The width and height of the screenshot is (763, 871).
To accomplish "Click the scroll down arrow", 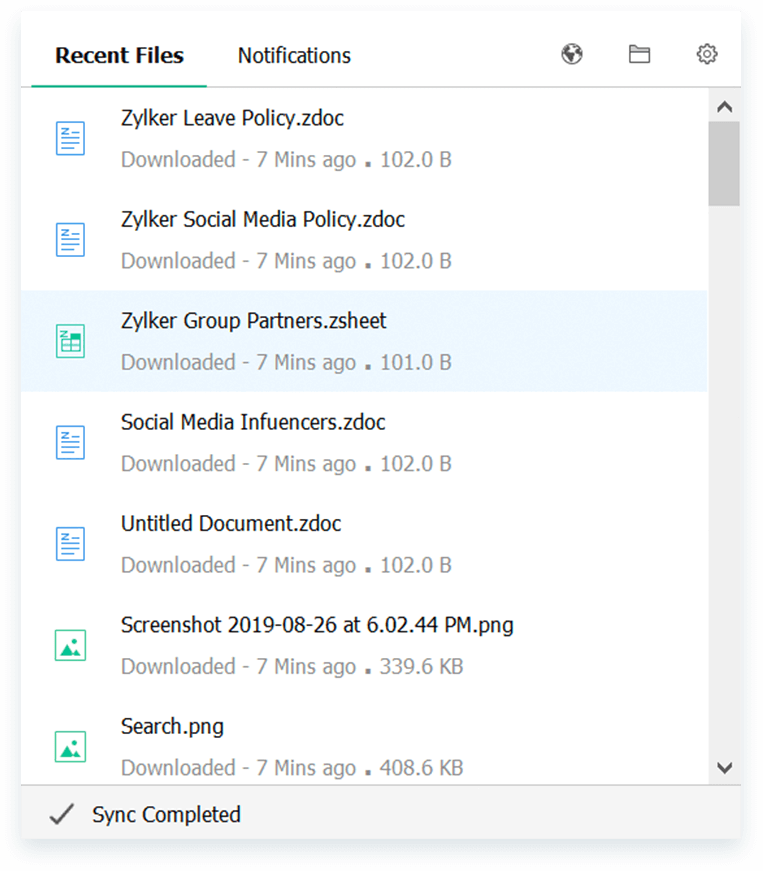I will [725, 767].
